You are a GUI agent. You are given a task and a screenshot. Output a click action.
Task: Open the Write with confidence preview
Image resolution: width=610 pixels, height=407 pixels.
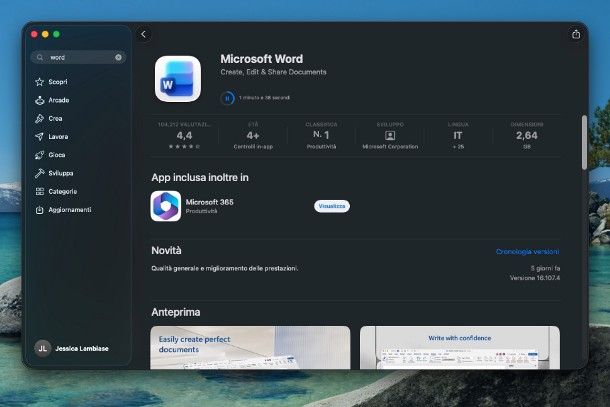coord(460,347)
